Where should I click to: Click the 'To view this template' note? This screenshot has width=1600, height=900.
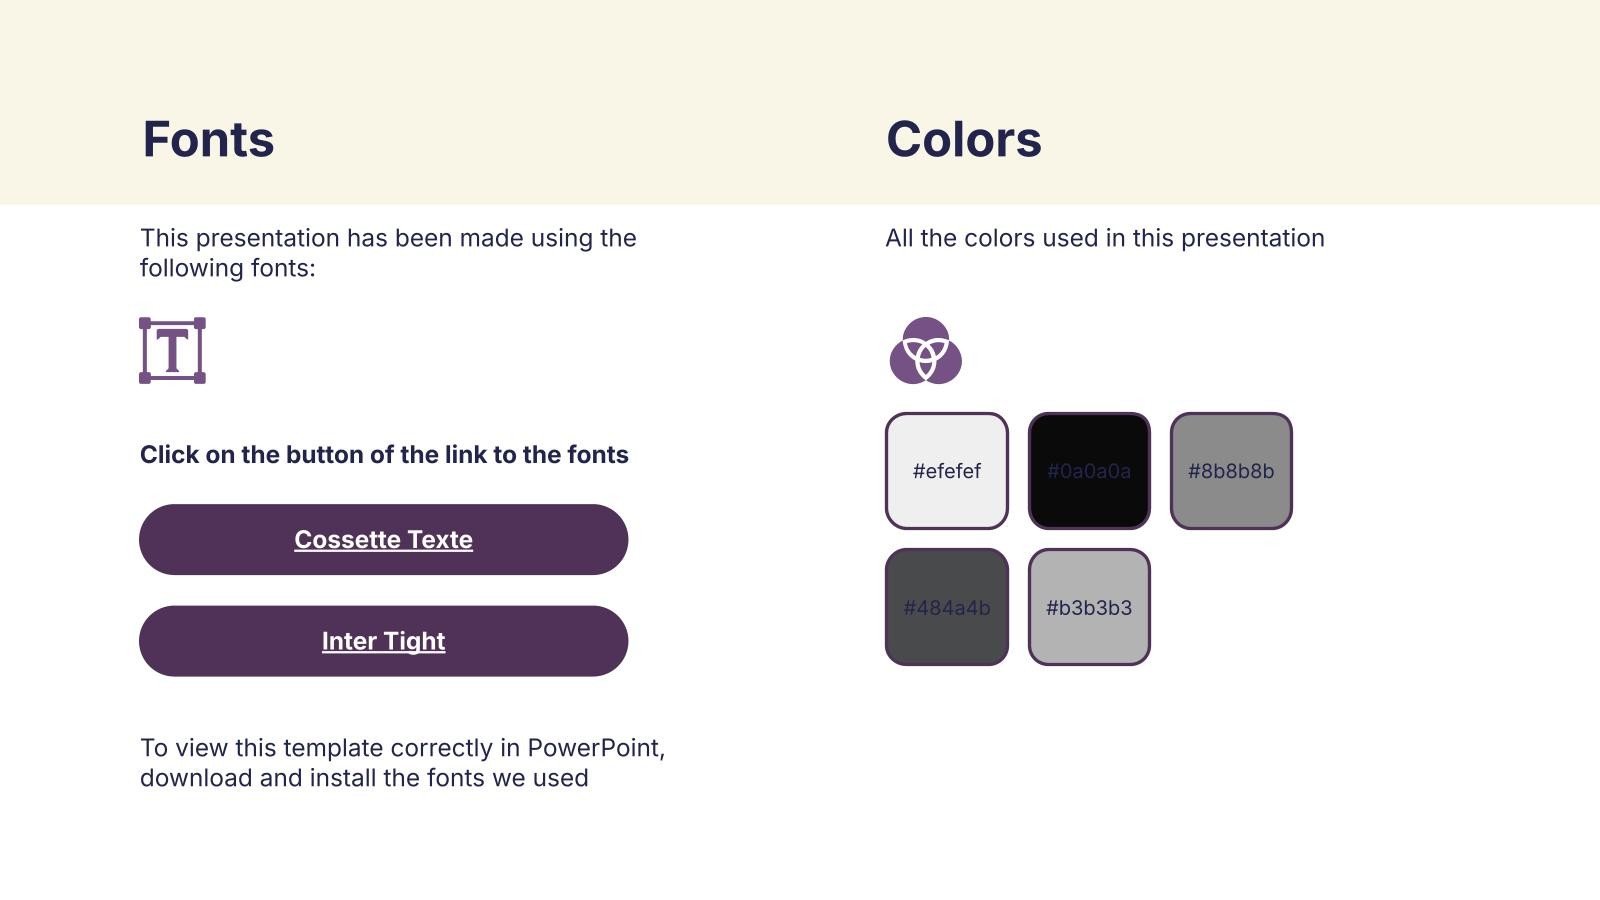coord(402,763)
